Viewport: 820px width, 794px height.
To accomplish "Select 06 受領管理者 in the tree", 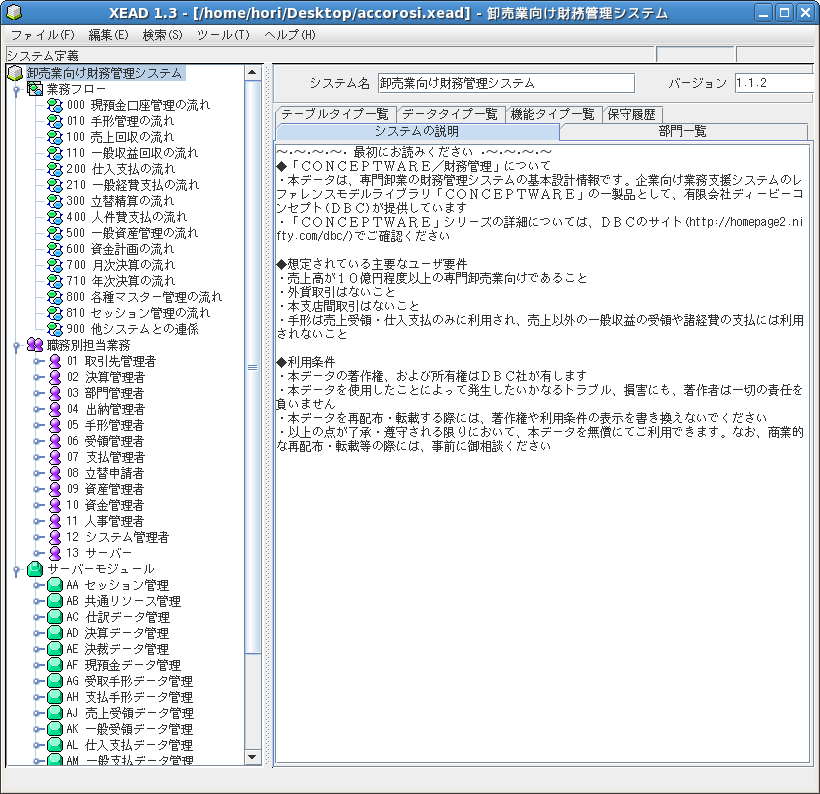I will pyautogui.click(x=105, y=441).
